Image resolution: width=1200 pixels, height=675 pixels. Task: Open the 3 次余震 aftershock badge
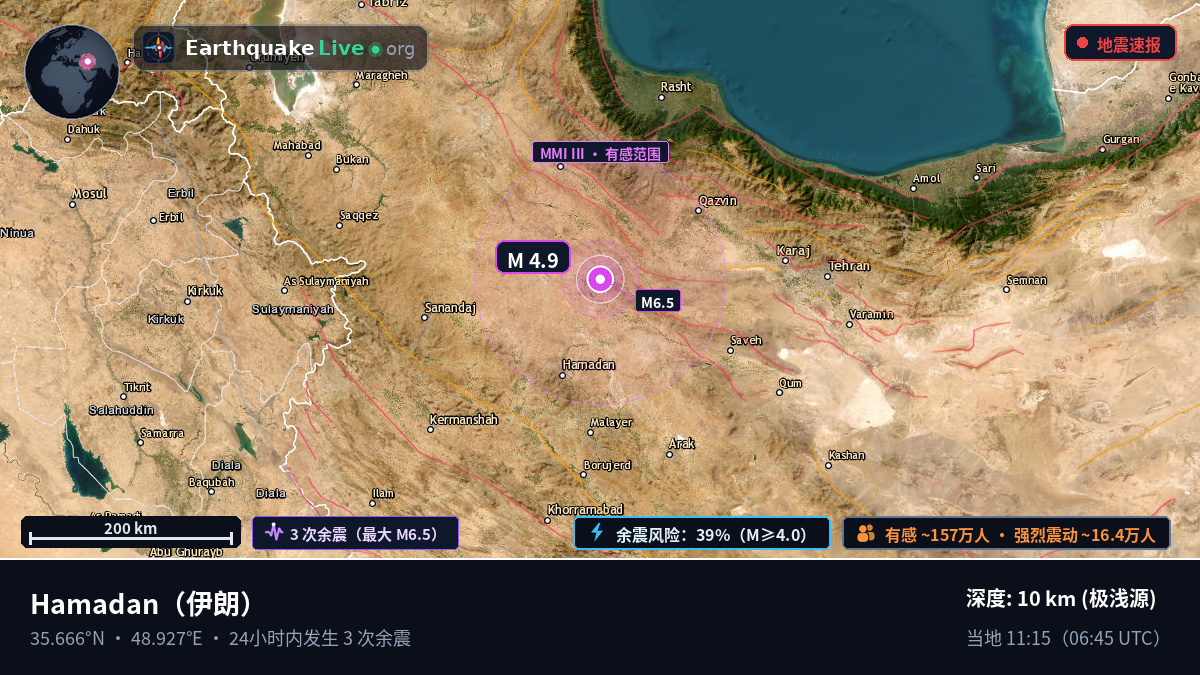[355, 533]
